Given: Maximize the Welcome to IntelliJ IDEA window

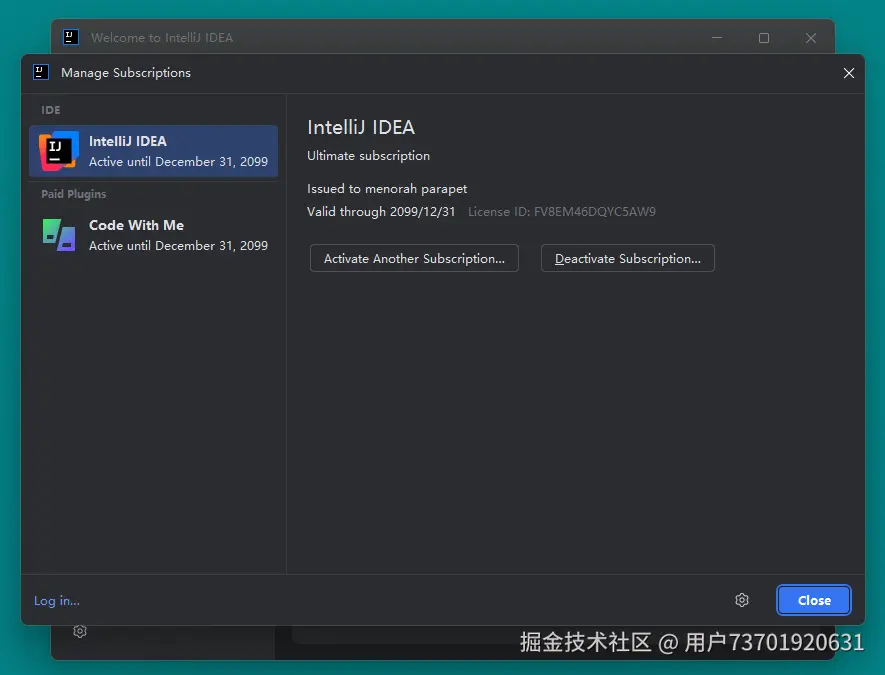Looking at the screenshot, I should pyautogui.click(x=764, y=38).
